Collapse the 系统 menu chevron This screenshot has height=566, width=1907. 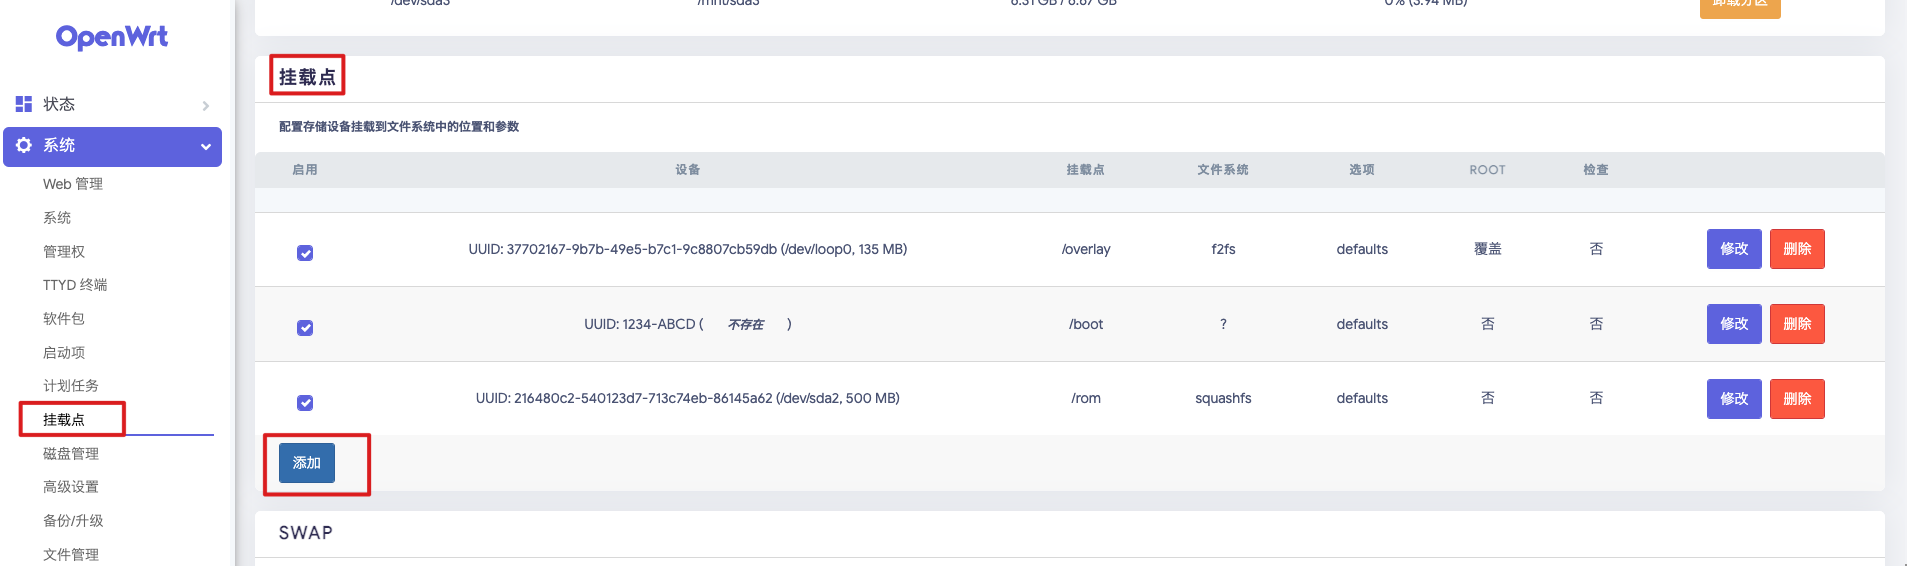tap(205, 146)
